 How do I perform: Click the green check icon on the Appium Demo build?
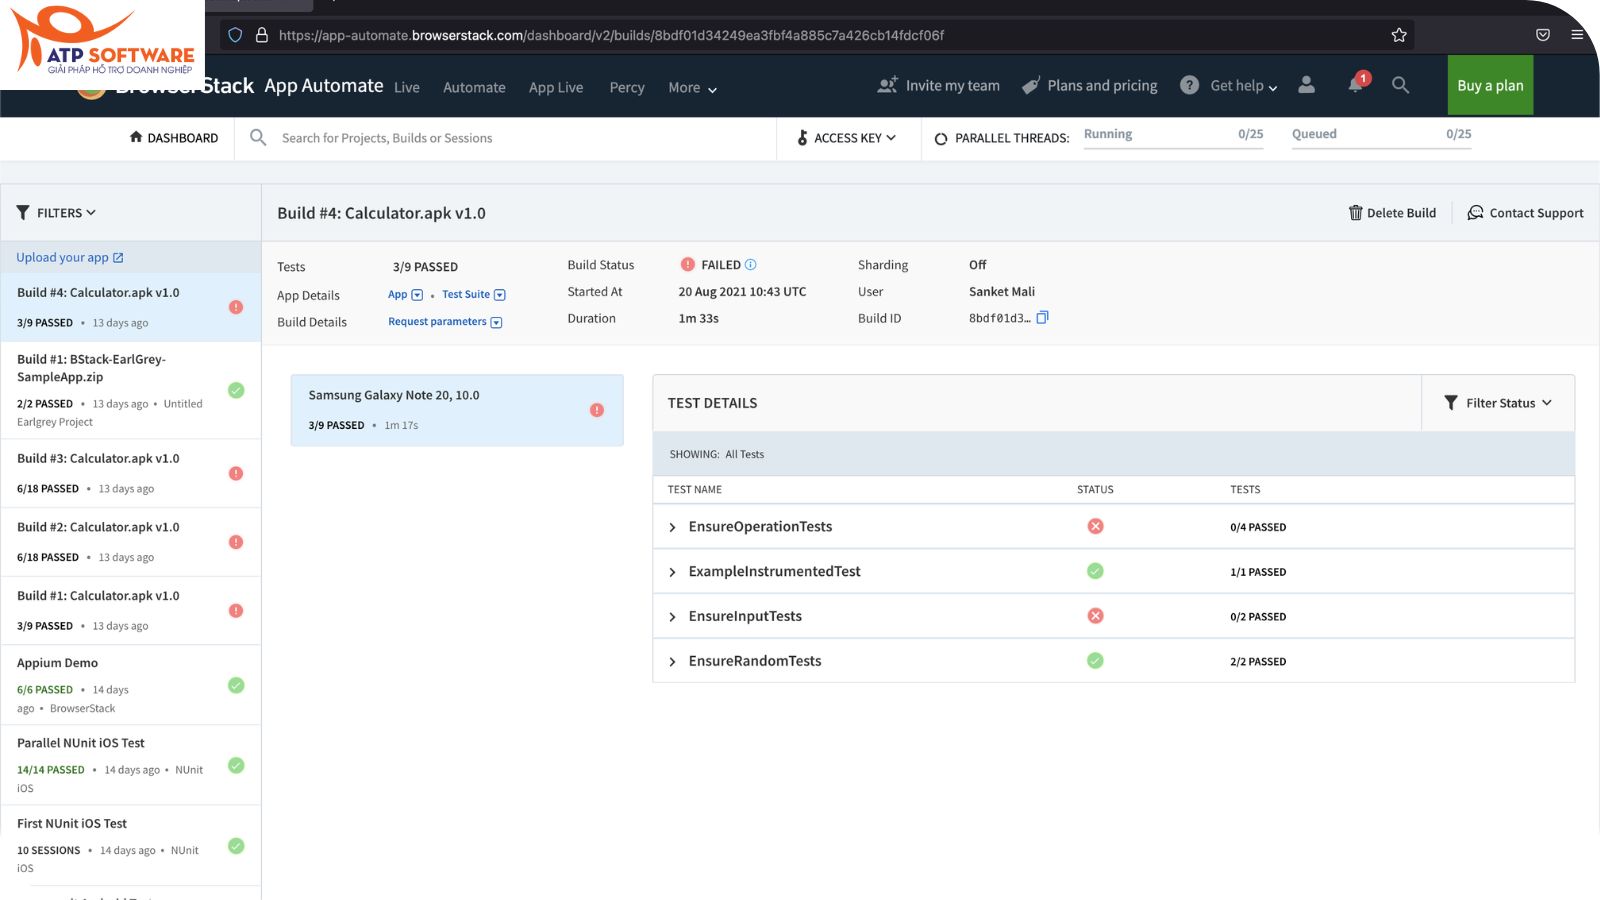click(236, 685)
